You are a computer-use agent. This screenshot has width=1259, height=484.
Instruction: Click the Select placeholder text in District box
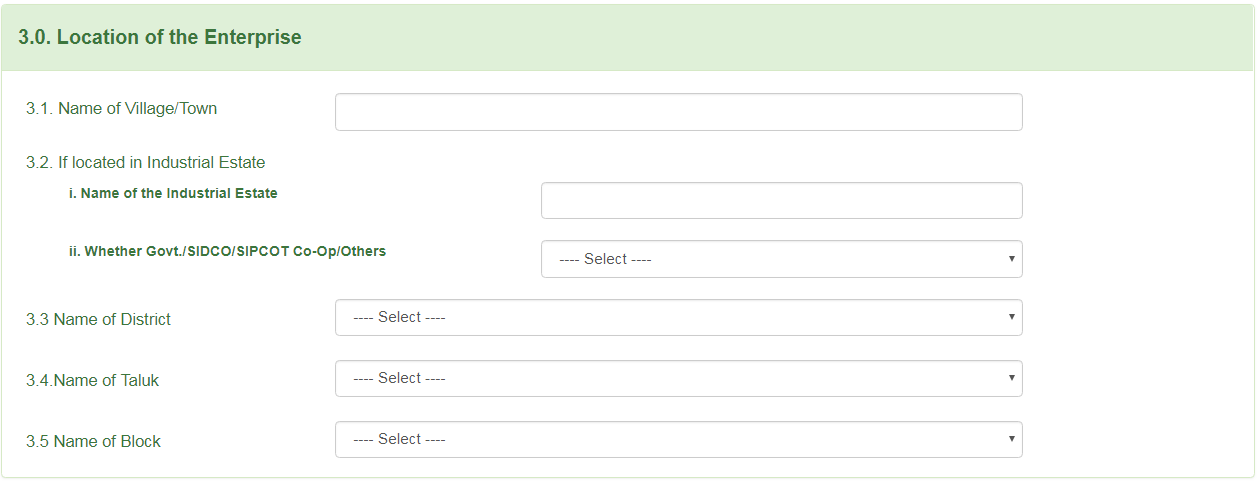click(399, 317)
